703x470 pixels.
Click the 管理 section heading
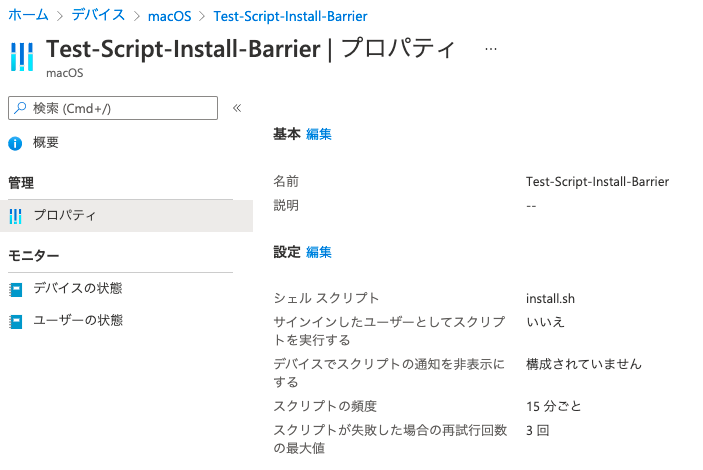tap(21, 183)
